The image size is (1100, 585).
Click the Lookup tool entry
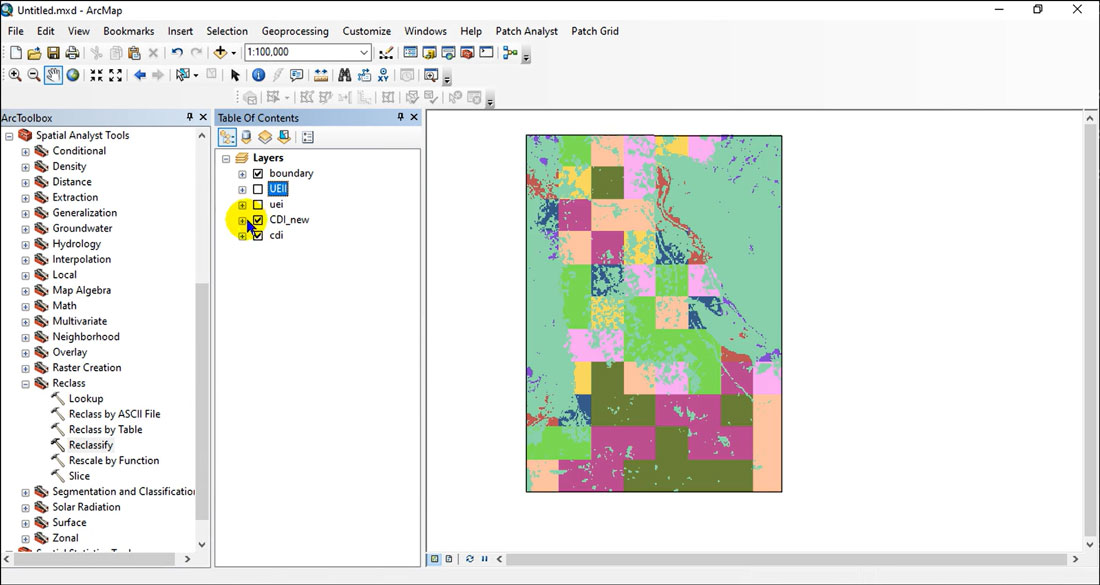coord(85,399)
